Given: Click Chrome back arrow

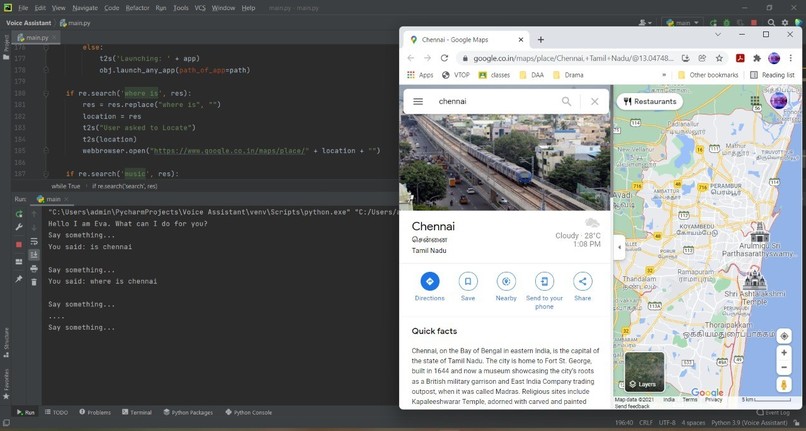Looking at the screenshot, I should (x=410, y=58).
